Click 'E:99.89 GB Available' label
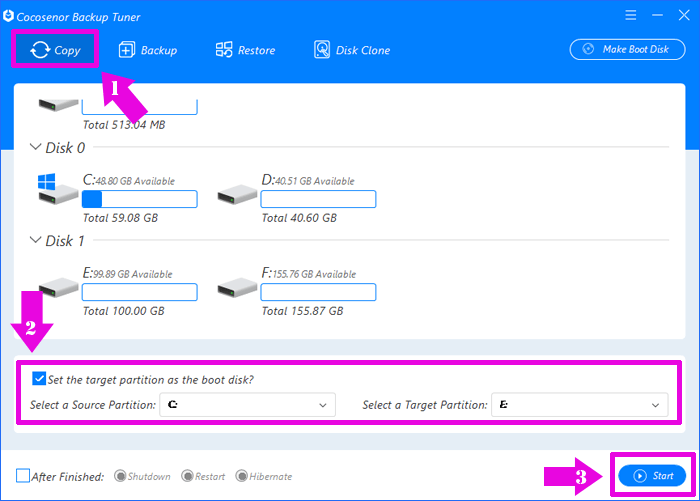The image size is (700, 501). click(x=128, y=273)
